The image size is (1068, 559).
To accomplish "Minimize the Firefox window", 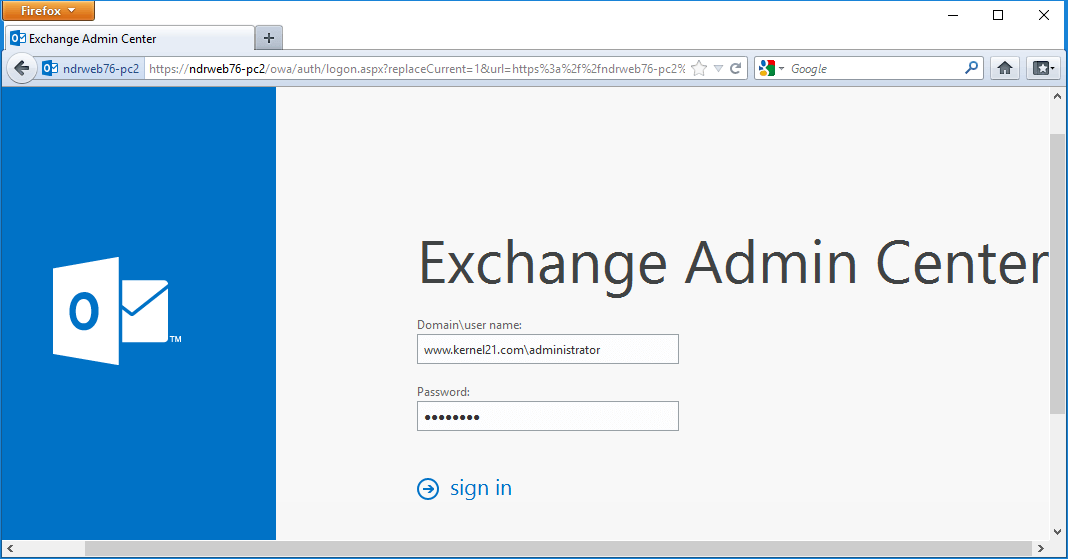I will click(954, 15).
